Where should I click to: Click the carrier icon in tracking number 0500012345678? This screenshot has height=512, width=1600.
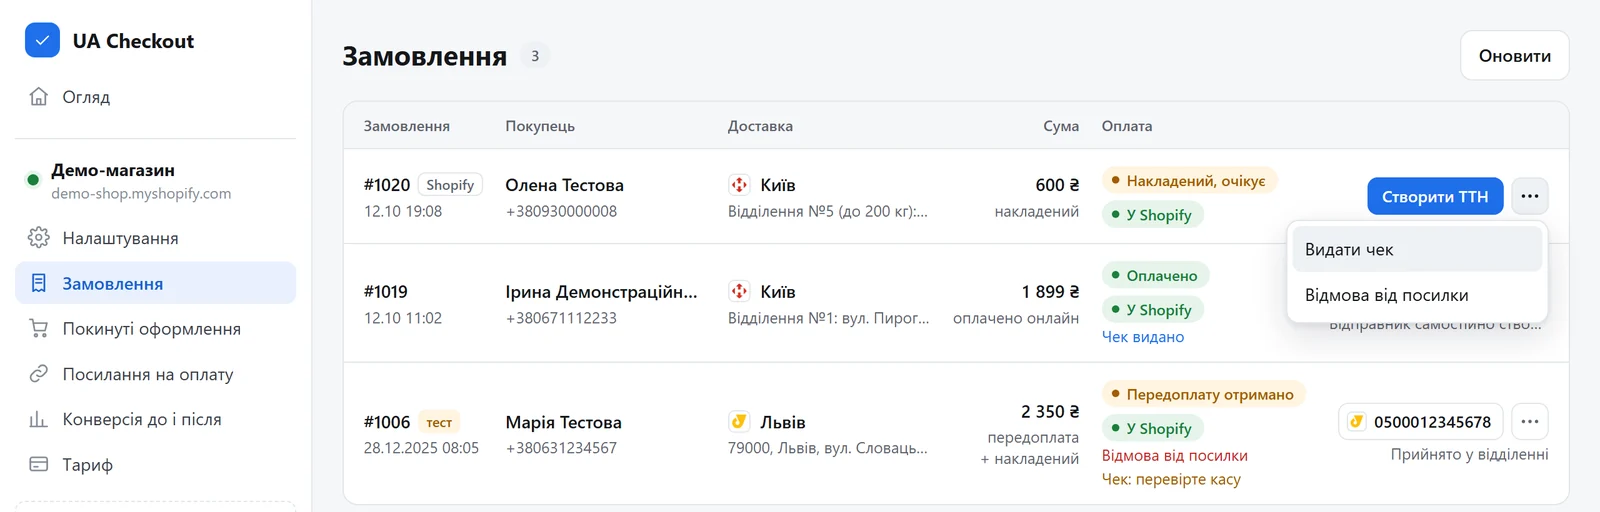[1357, 422]
